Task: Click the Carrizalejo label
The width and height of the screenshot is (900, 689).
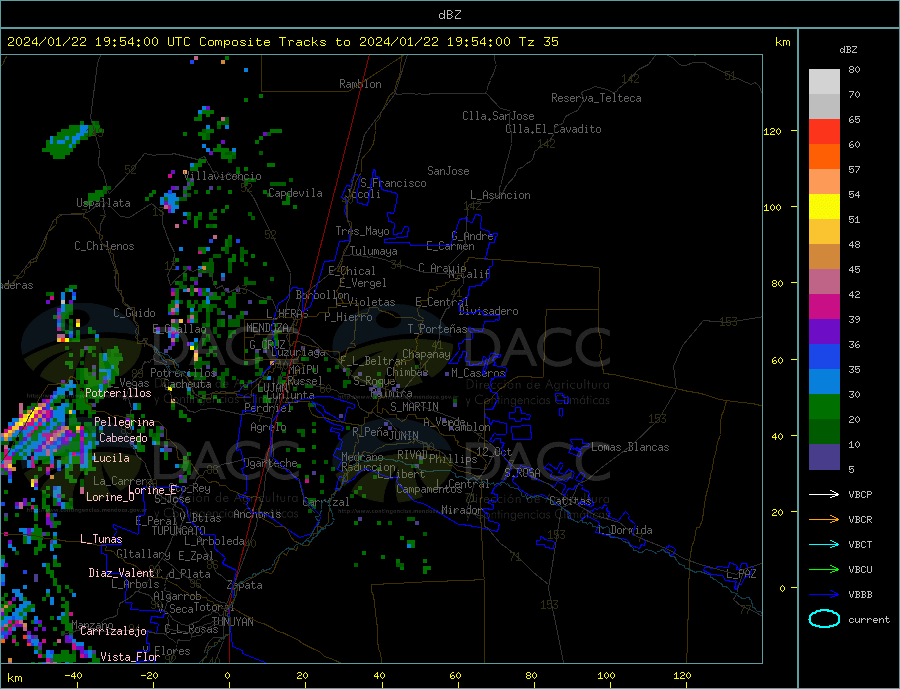Action: coord(113,632)
